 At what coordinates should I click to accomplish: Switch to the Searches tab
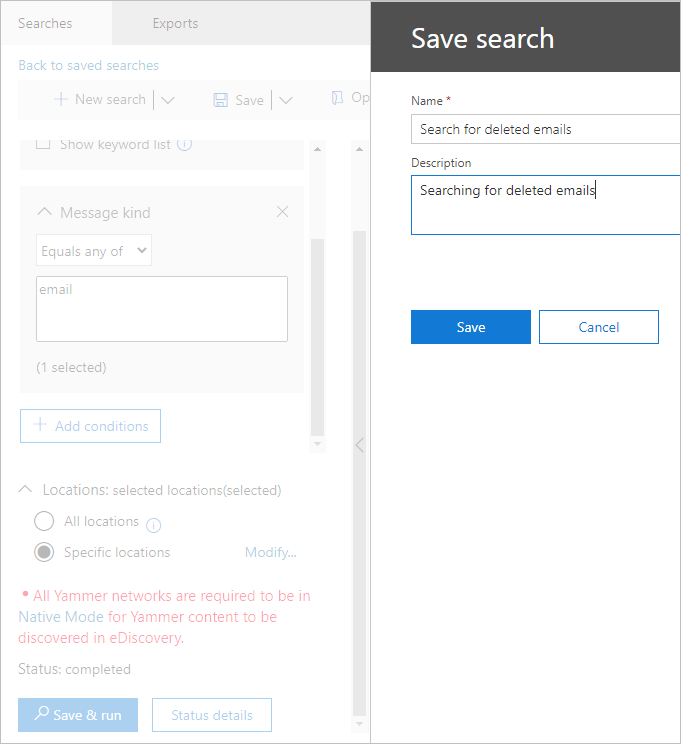(x=45, y=23)
